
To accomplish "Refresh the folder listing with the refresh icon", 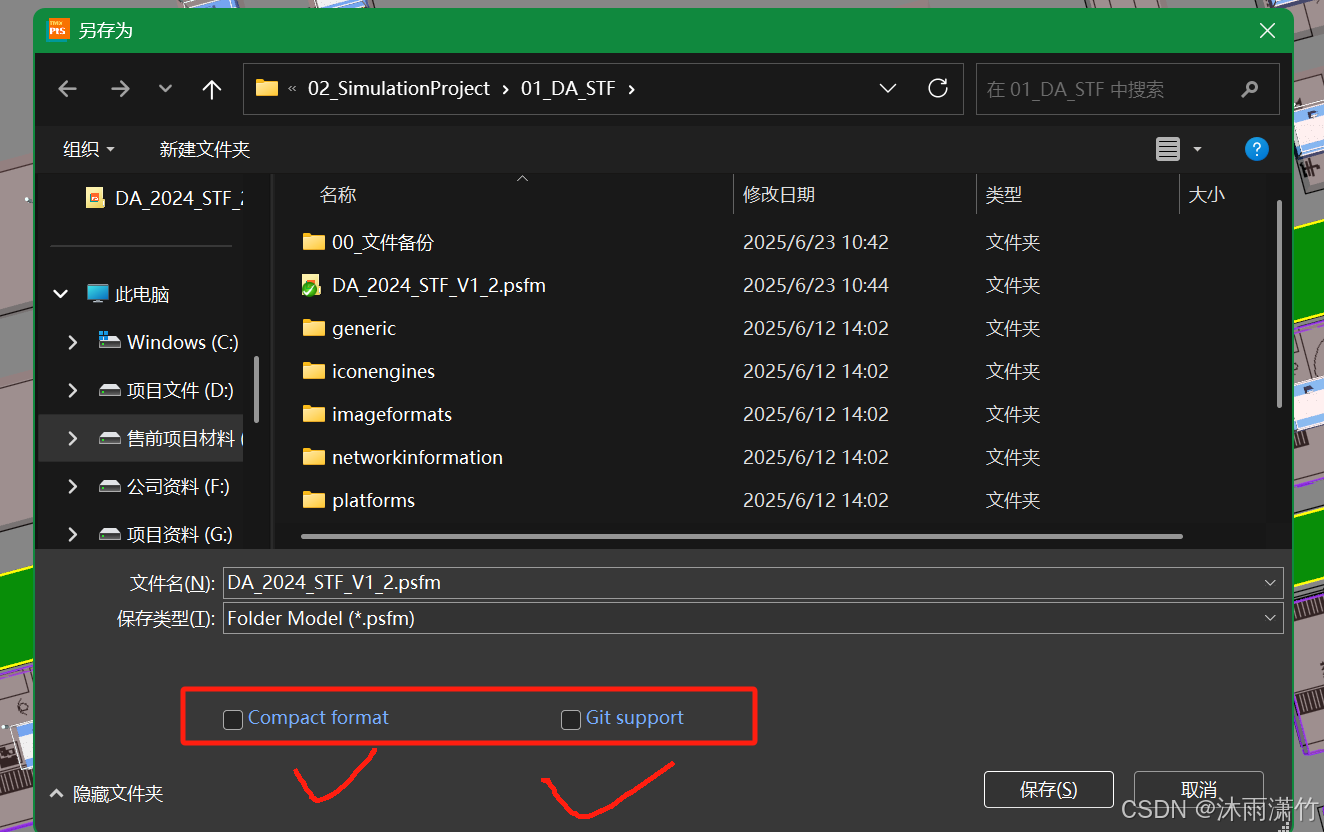I will (937, 88).
